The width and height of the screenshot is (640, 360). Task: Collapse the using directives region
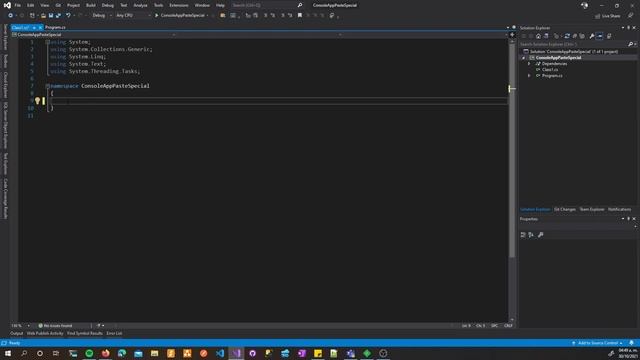pos(47,42)
